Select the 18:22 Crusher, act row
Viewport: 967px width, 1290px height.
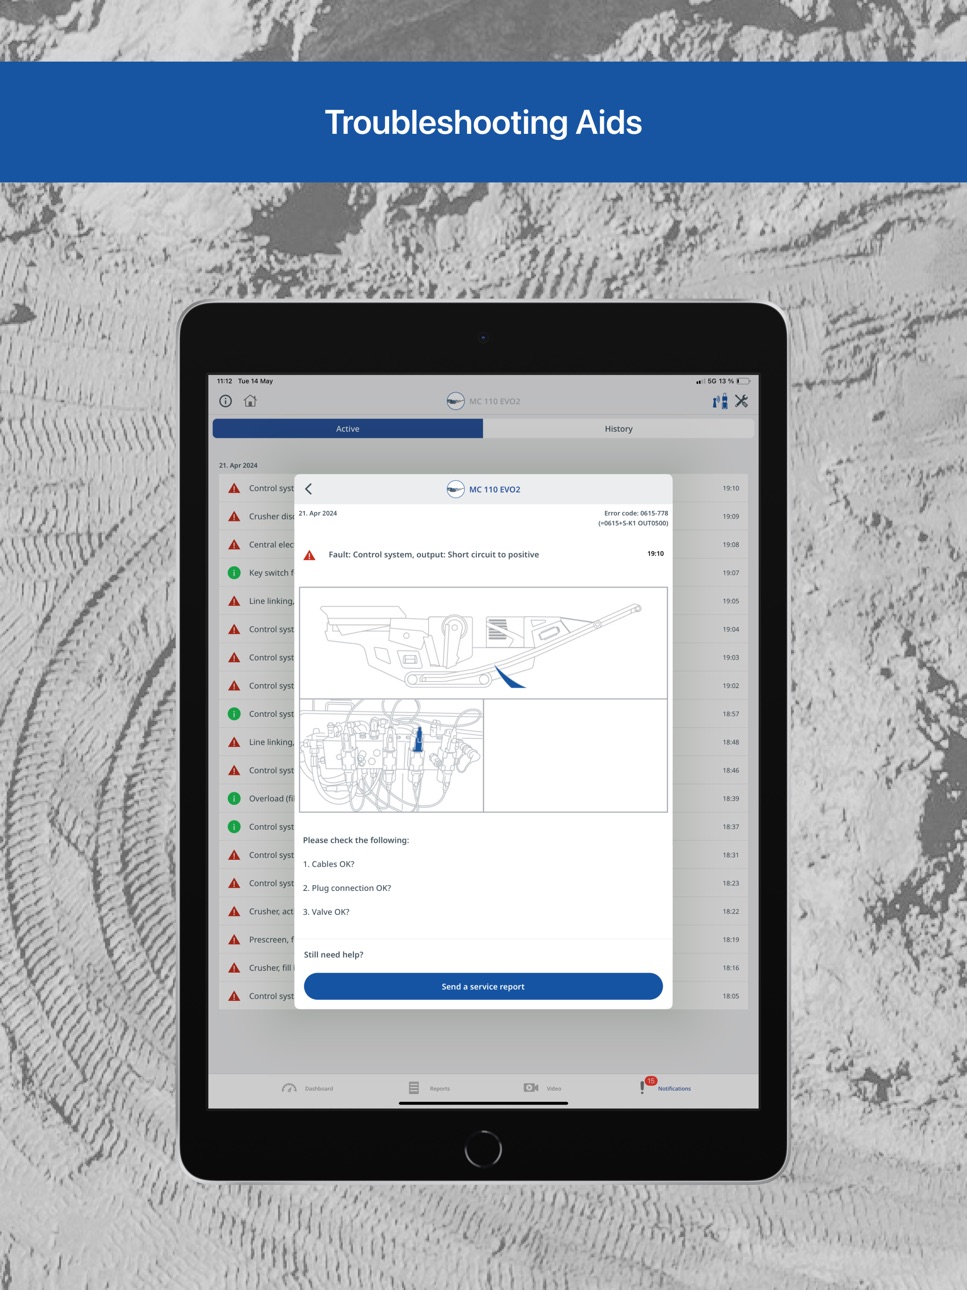483,912
